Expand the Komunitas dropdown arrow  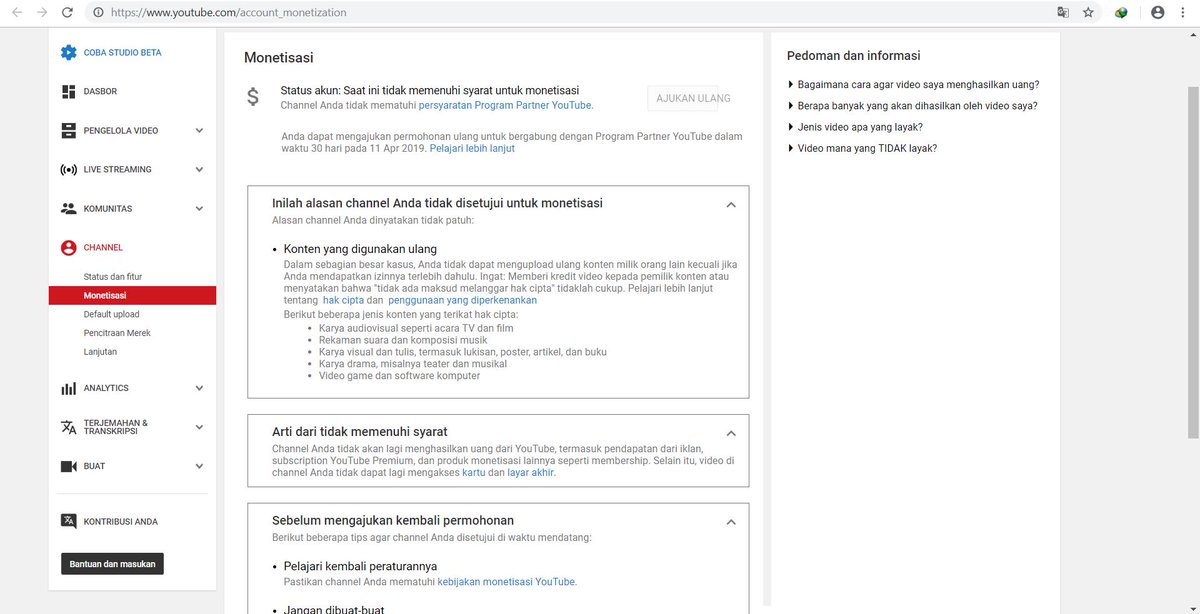click(x=199, y=209)
